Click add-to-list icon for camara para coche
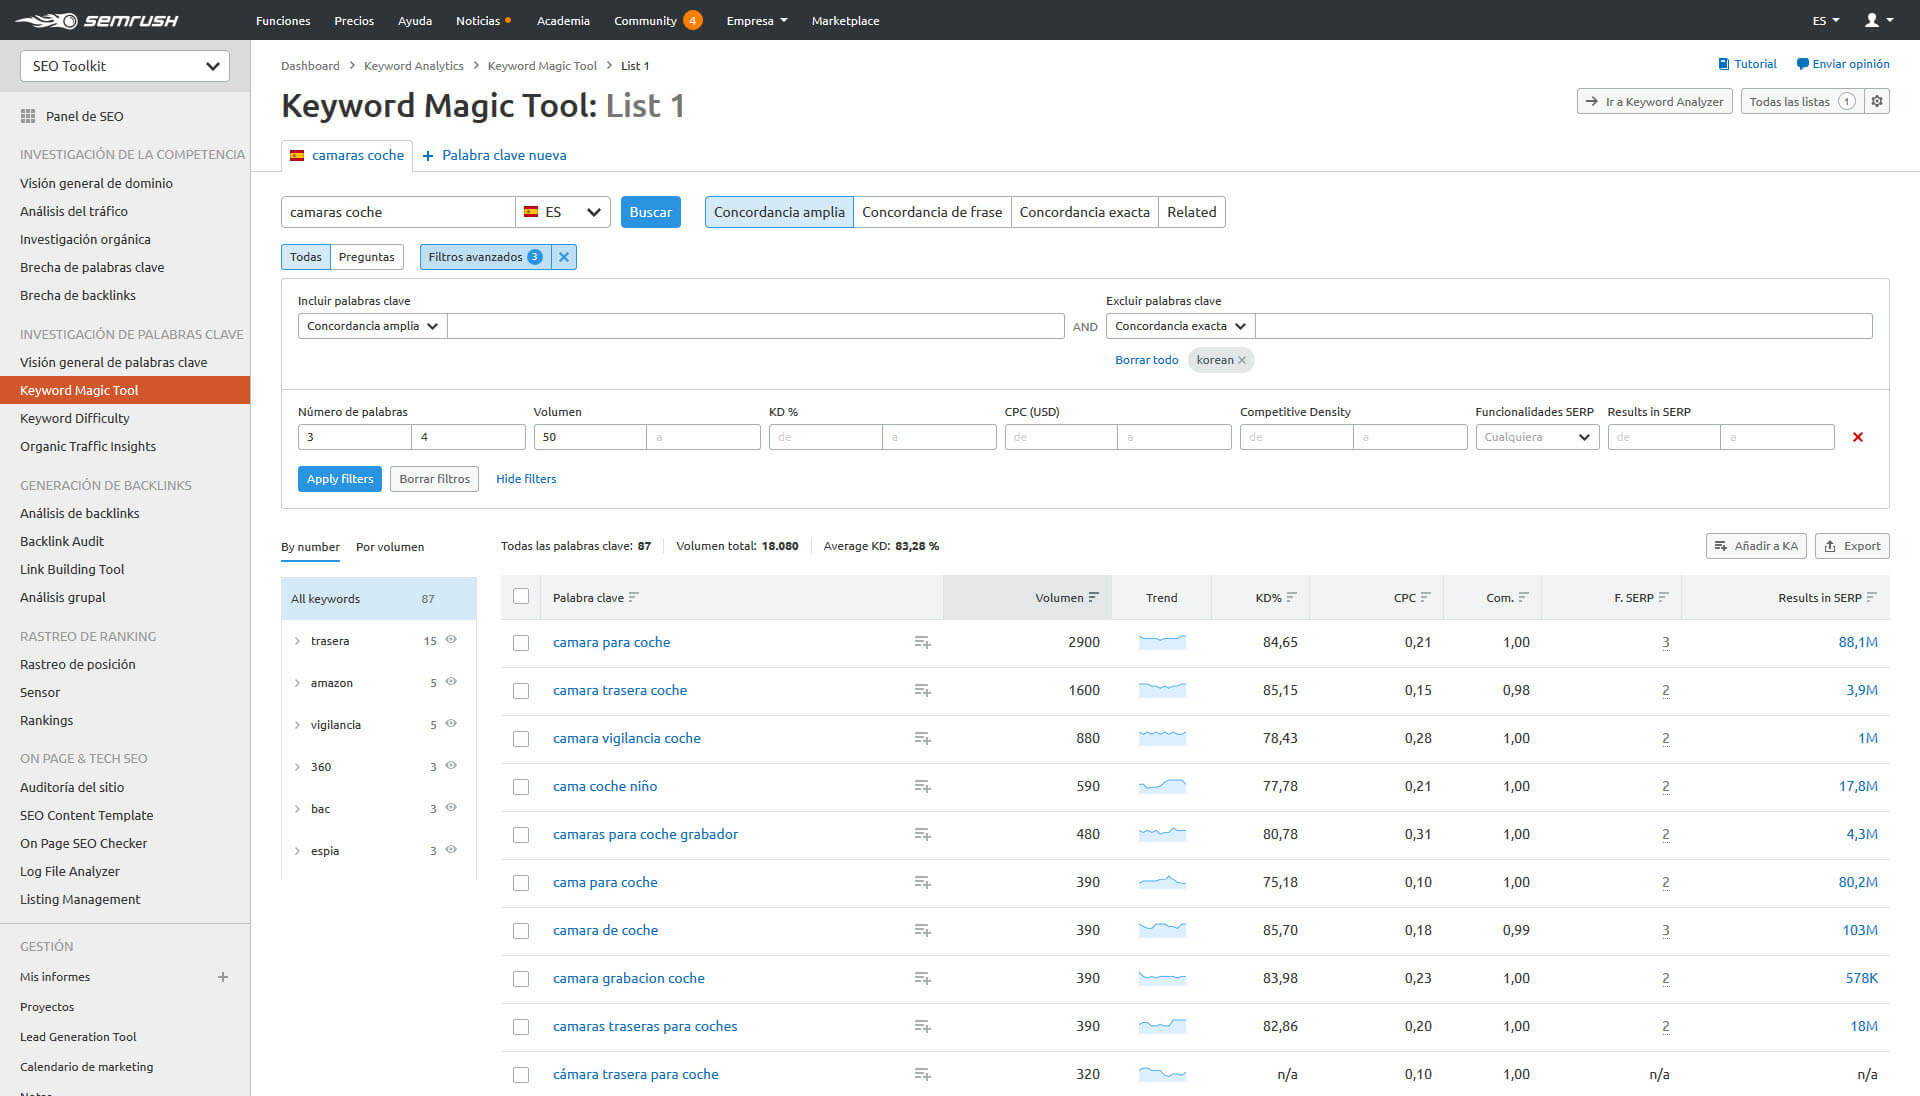This screenshot has height=1096, width=1920. [x=922, y=642]
